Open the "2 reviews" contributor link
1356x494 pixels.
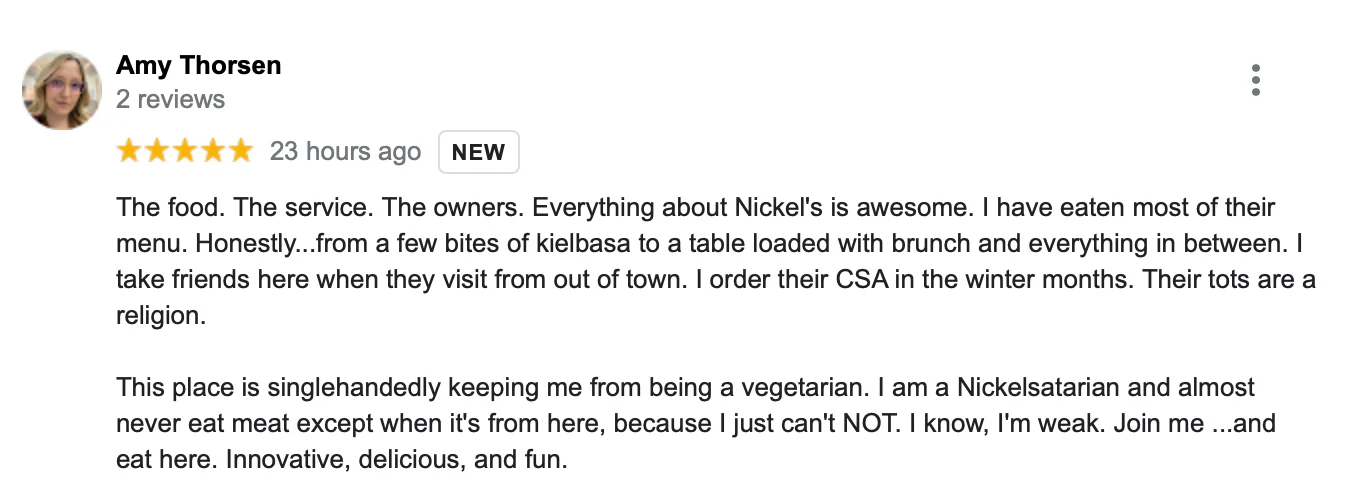pos(170,99)
